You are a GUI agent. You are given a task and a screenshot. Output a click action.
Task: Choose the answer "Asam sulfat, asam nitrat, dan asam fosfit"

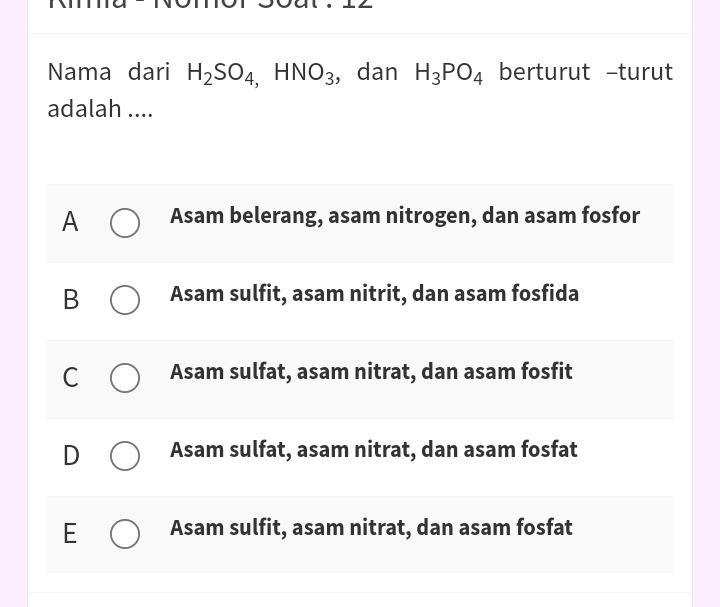click(x=371, y=372)
